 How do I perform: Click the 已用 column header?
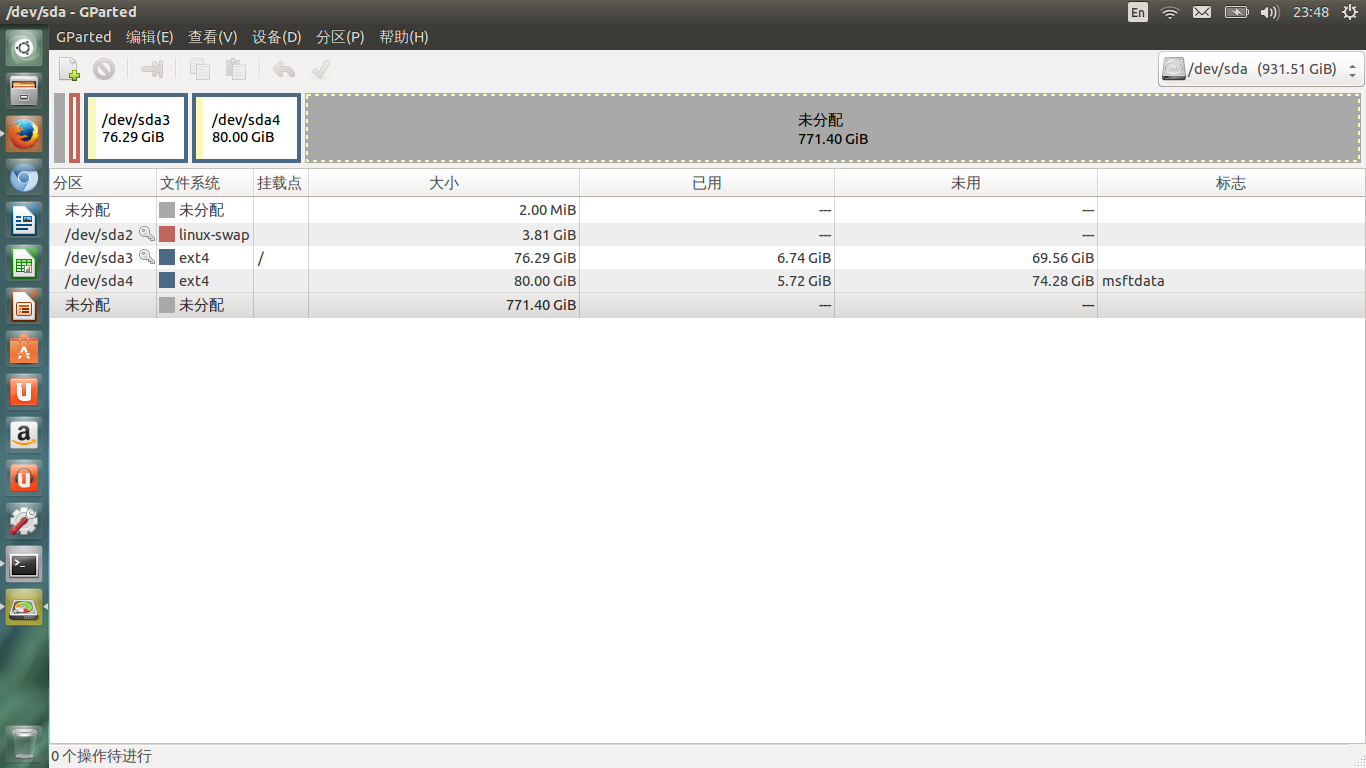click(707, 183)
